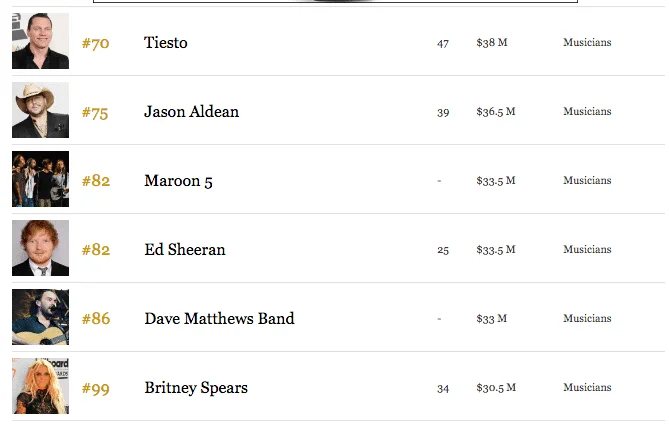
Task: Click Tiesto's profile photo thumbnail
Action: tap(40, 41)
